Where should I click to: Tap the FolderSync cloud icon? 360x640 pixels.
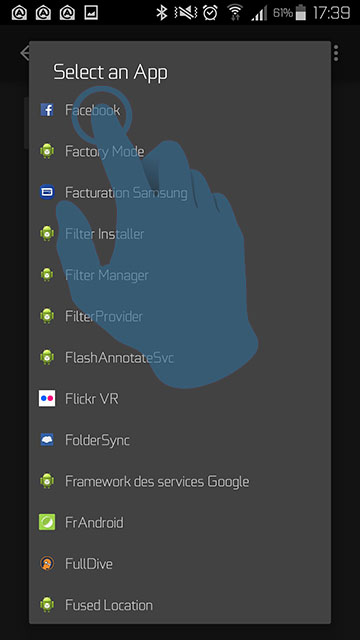(x=47, y=440)
